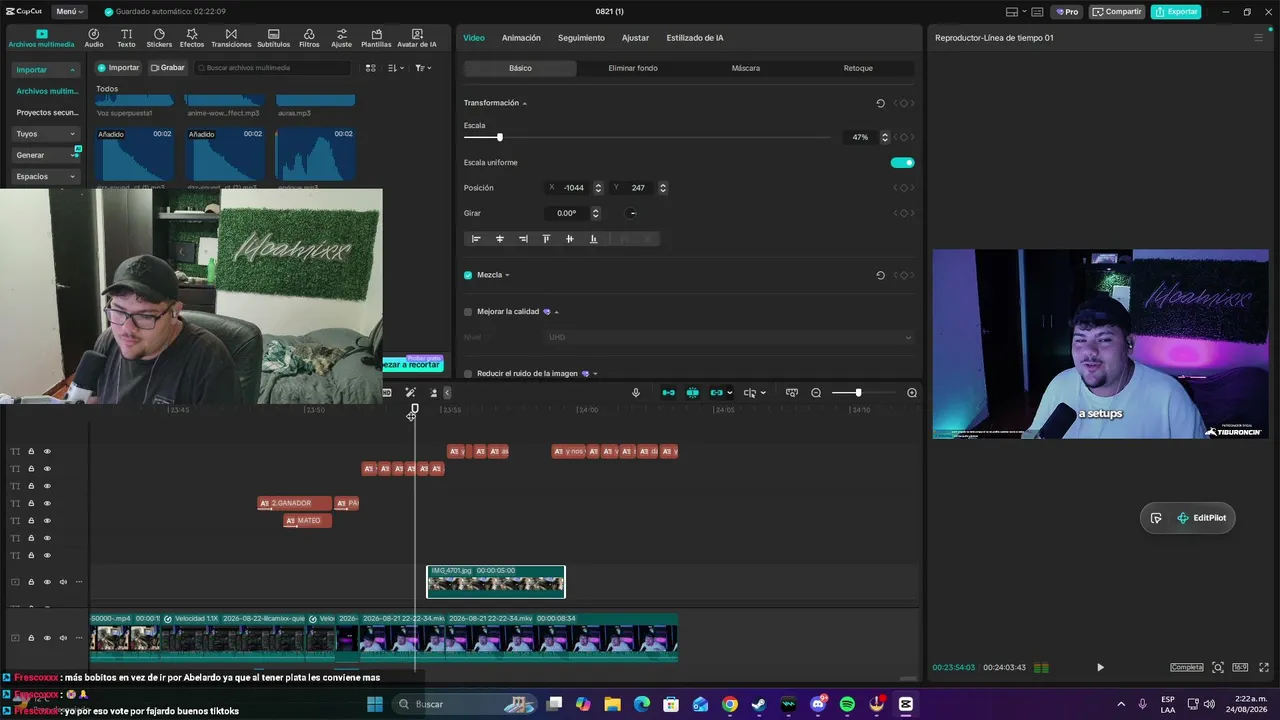The height and width of the screenshot is (720, 1280).
Task: Toggle the Escala uniforme switch
Action: 902,162
